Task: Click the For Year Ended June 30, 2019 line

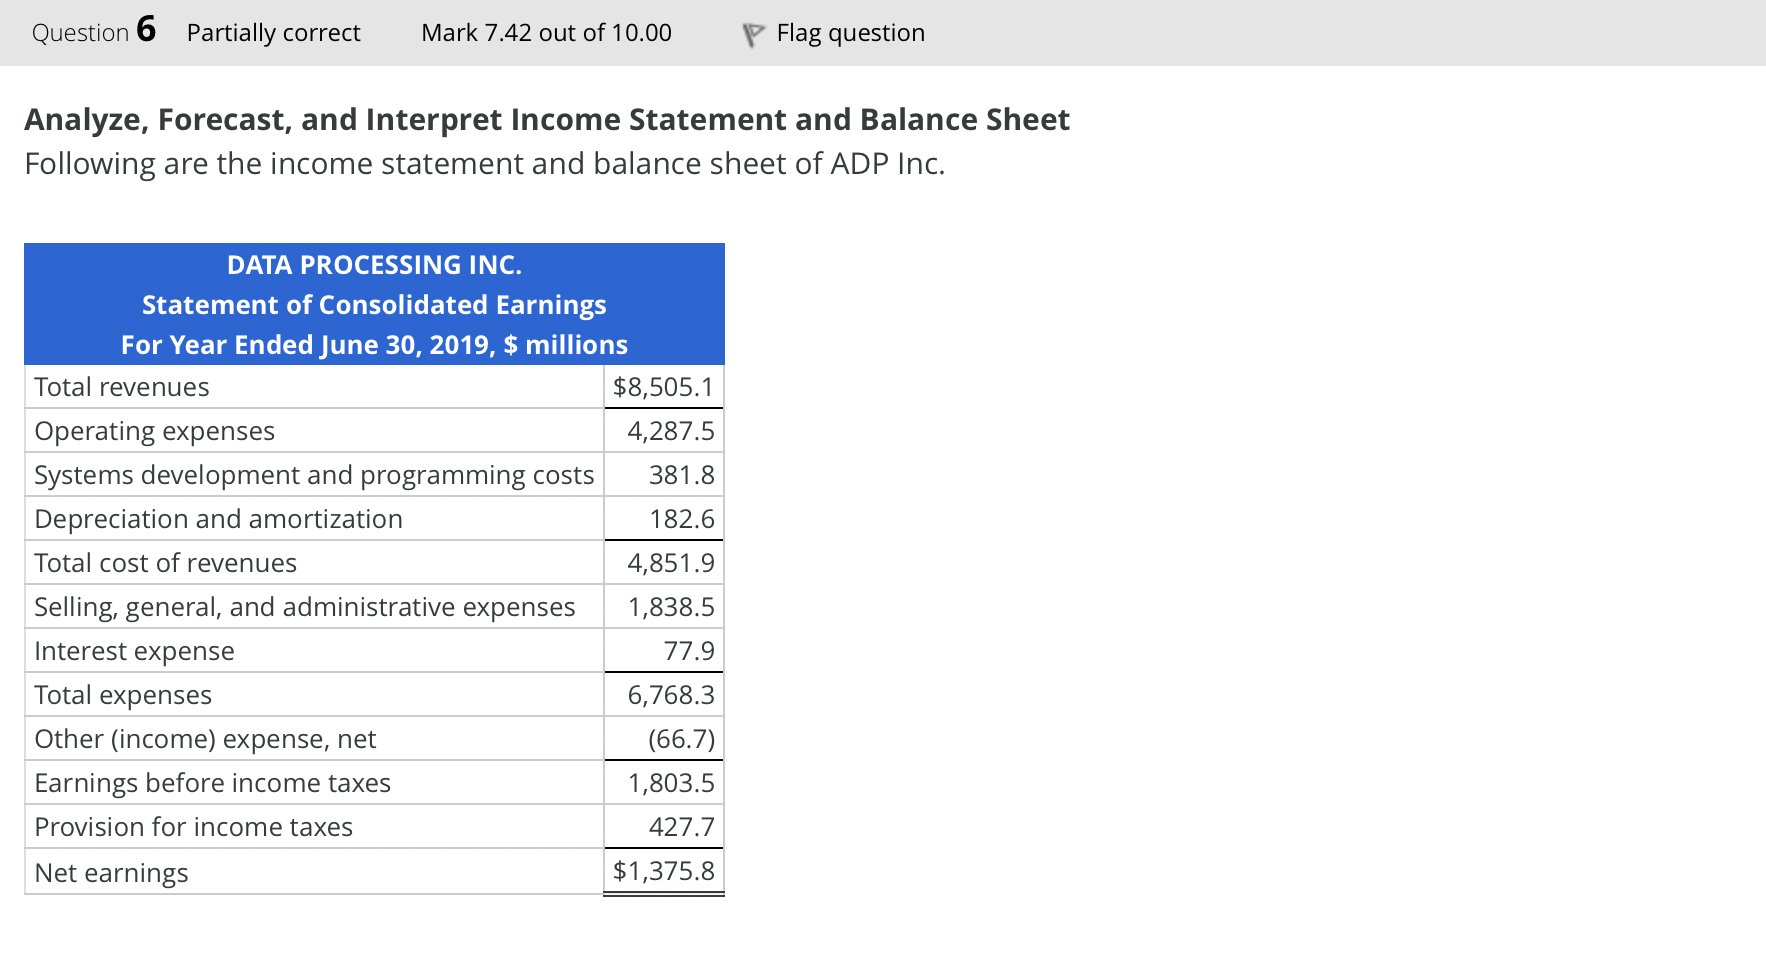Action: click(374, 344)
